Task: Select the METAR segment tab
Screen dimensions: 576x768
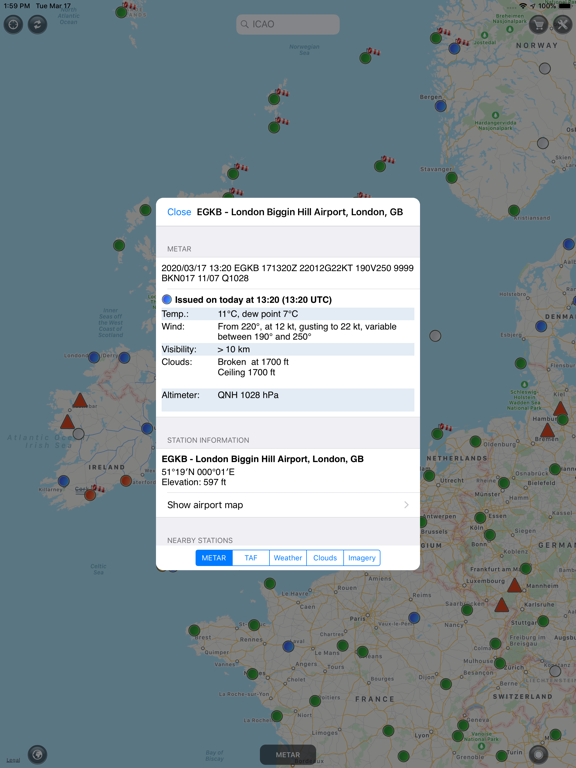Action: 214,558
